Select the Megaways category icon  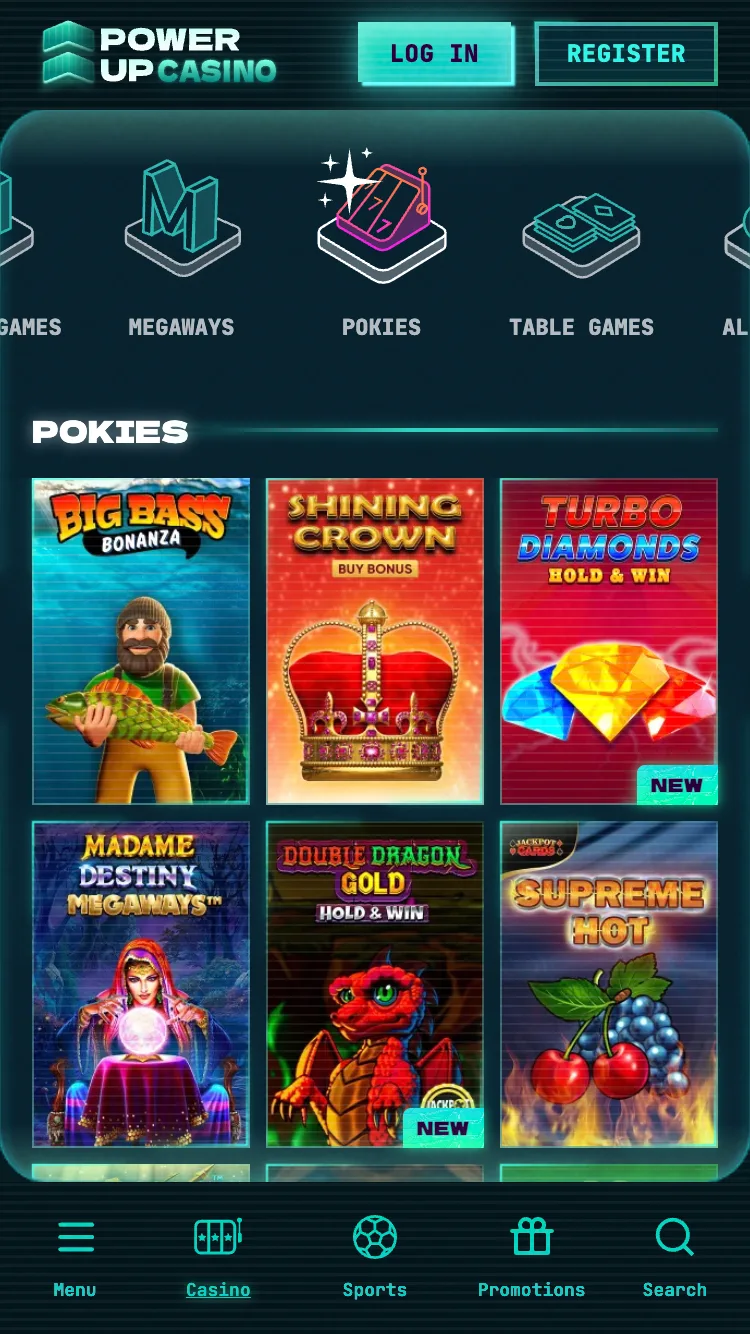click(182, 216)
